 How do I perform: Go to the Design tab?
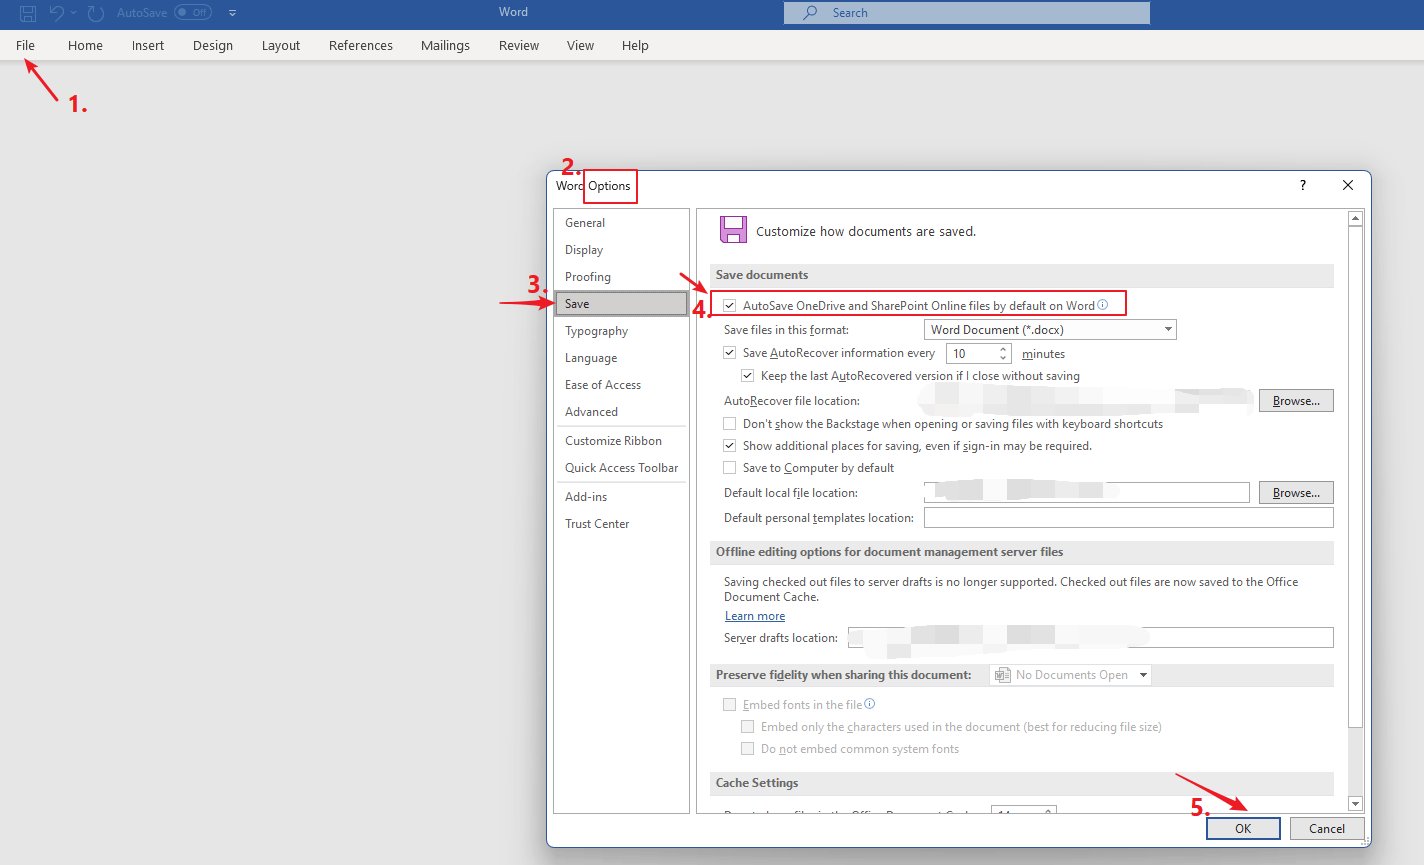pyautogui.click(x=213, y=45)
